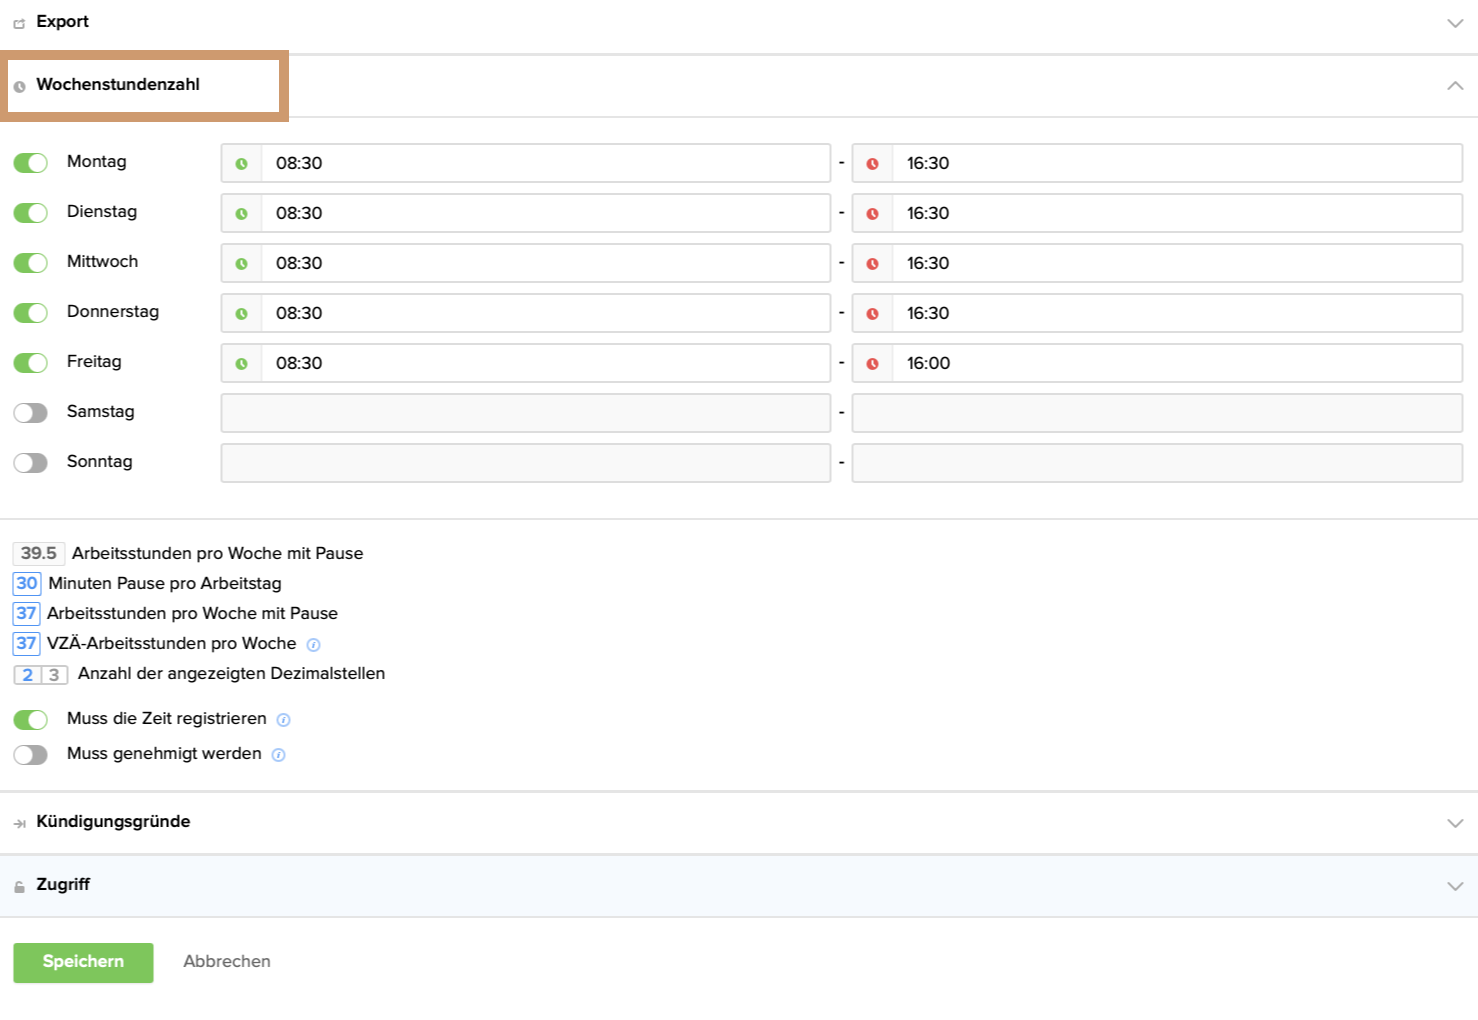Click the Speichern button

83,962
